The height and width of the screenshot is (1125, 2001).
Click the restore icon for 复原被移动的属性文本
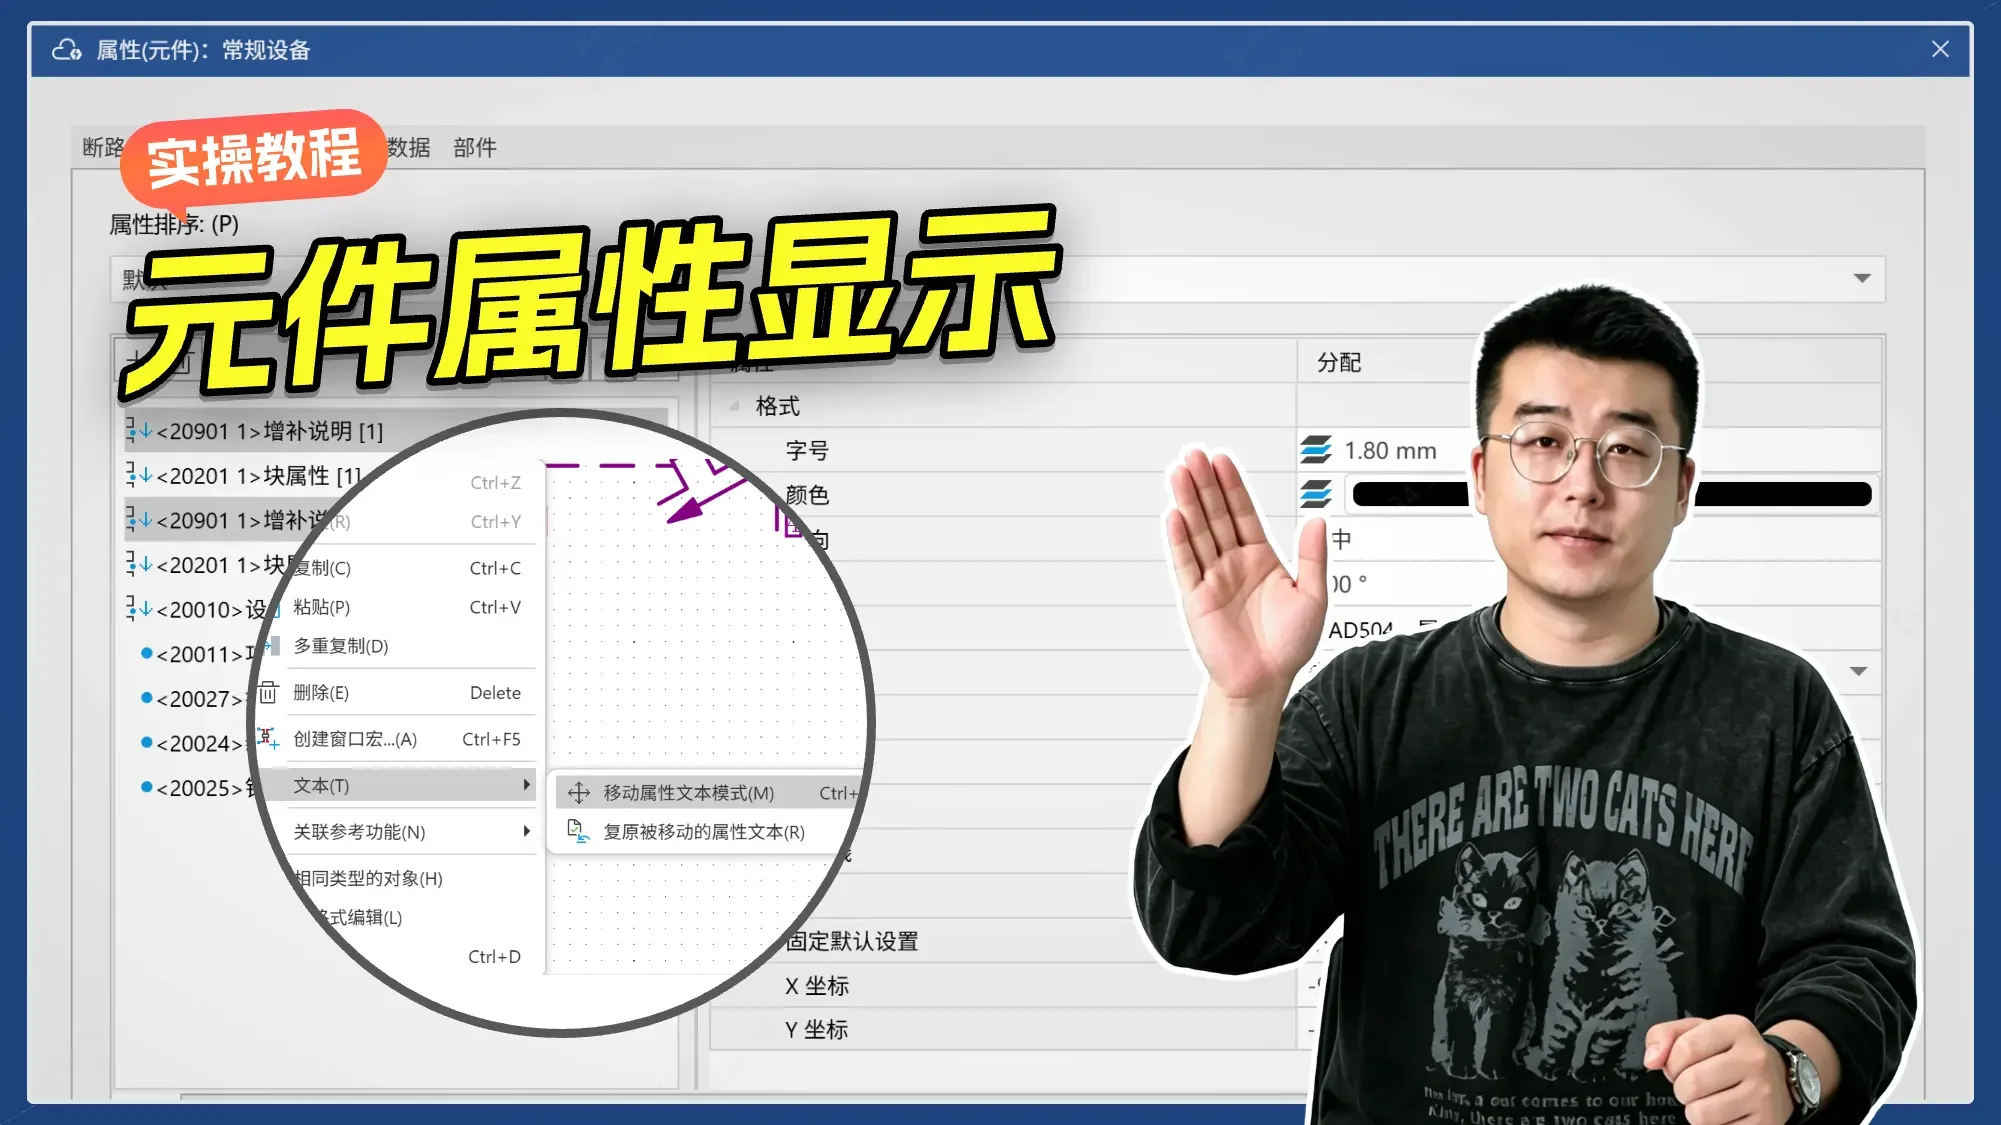click(578, 831)
